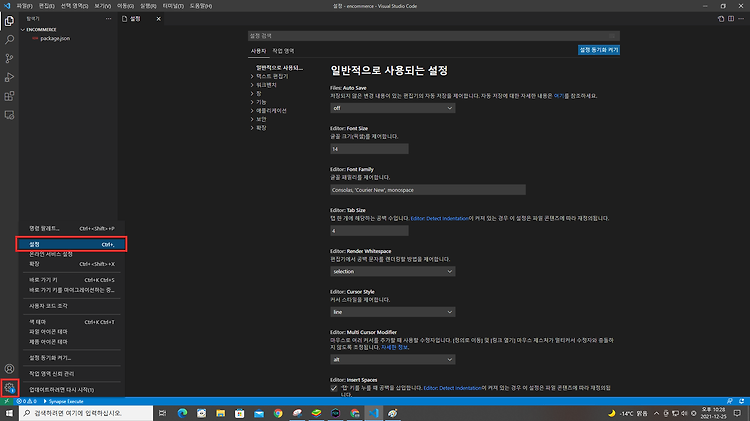The width and height of the screenshot is (750, 421).
Task: Click the Windows Start button
Action: (x=9, y=413)
